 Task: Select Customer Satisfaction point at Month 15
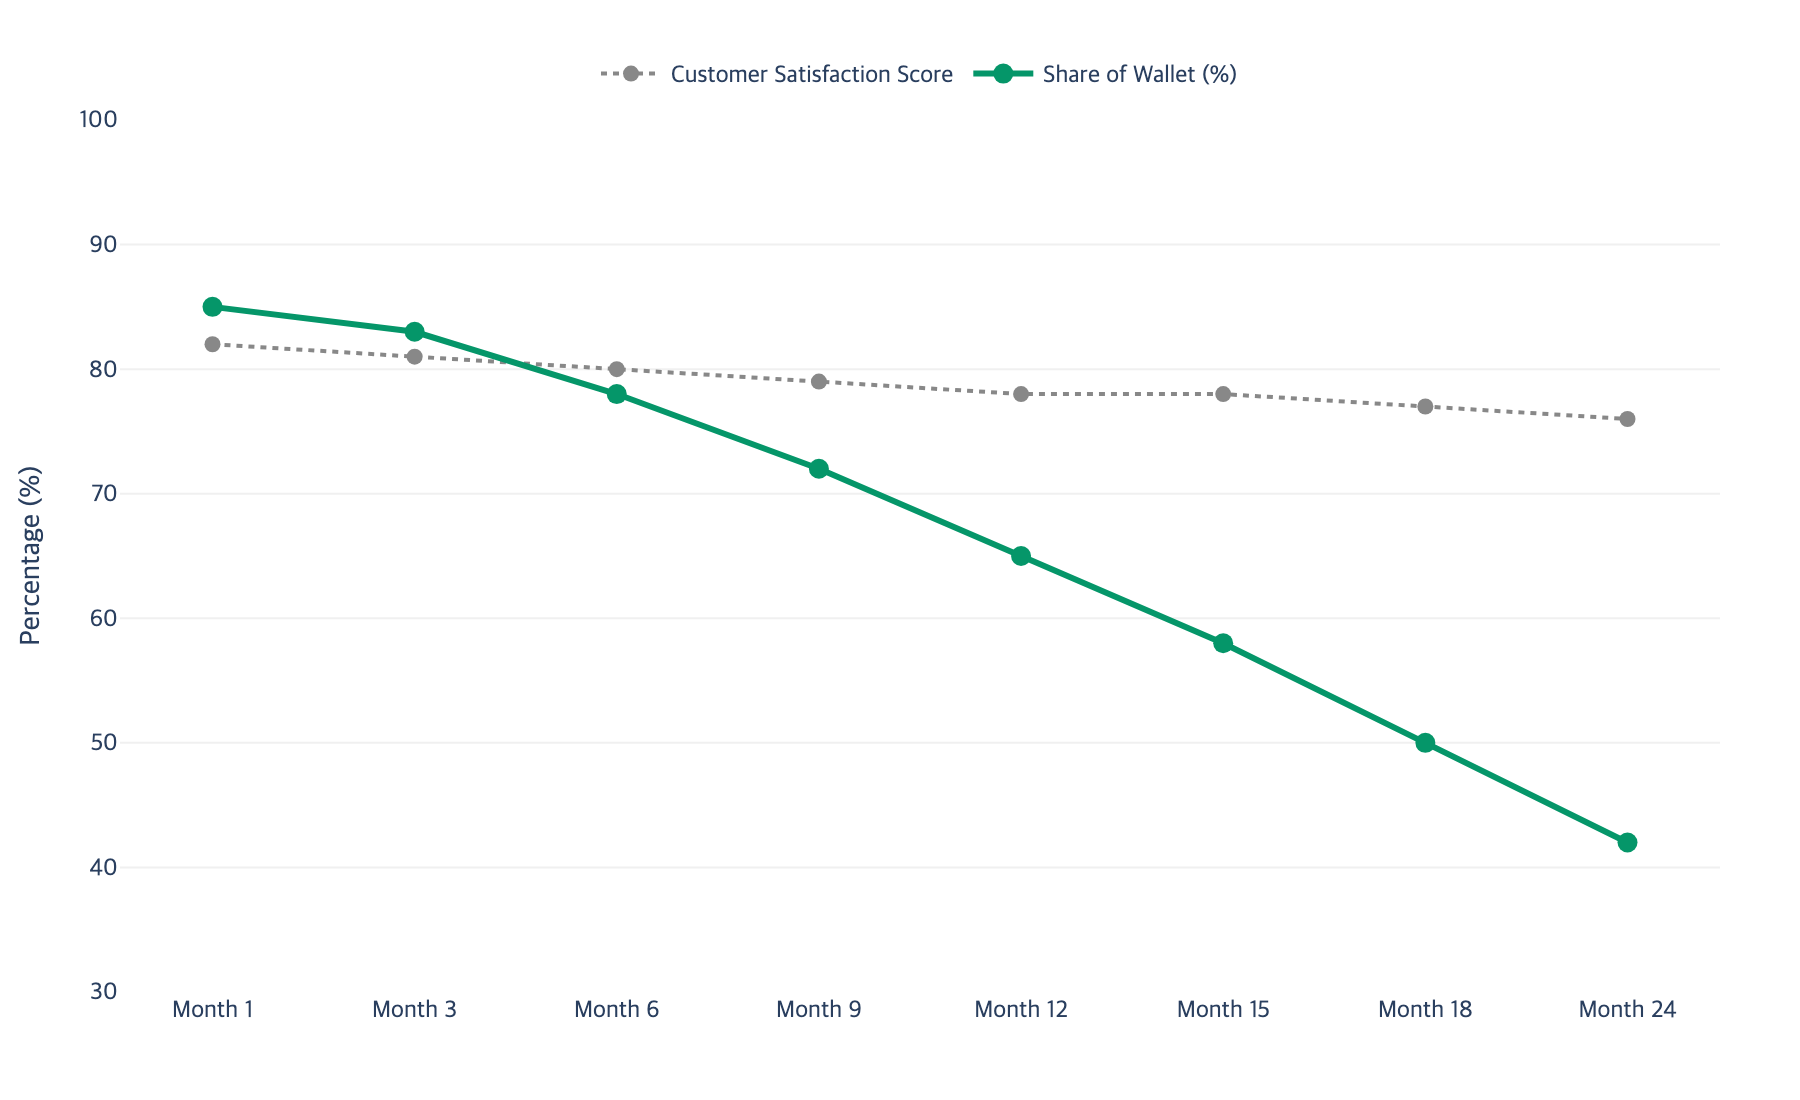point(1223,394)
